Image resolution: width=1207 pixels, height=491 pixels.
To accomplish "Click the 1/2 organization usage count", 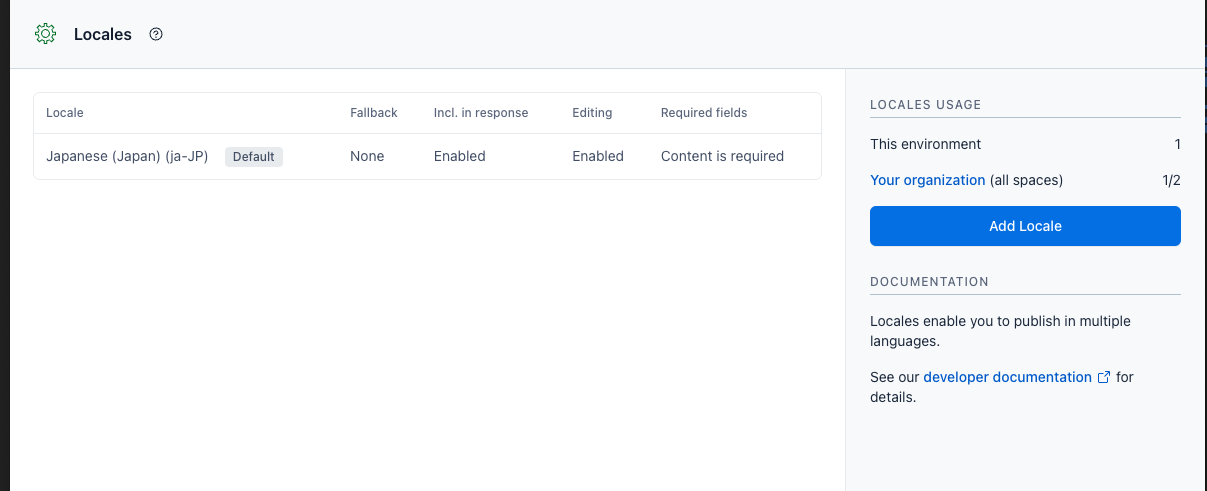I will point(1171,180).
